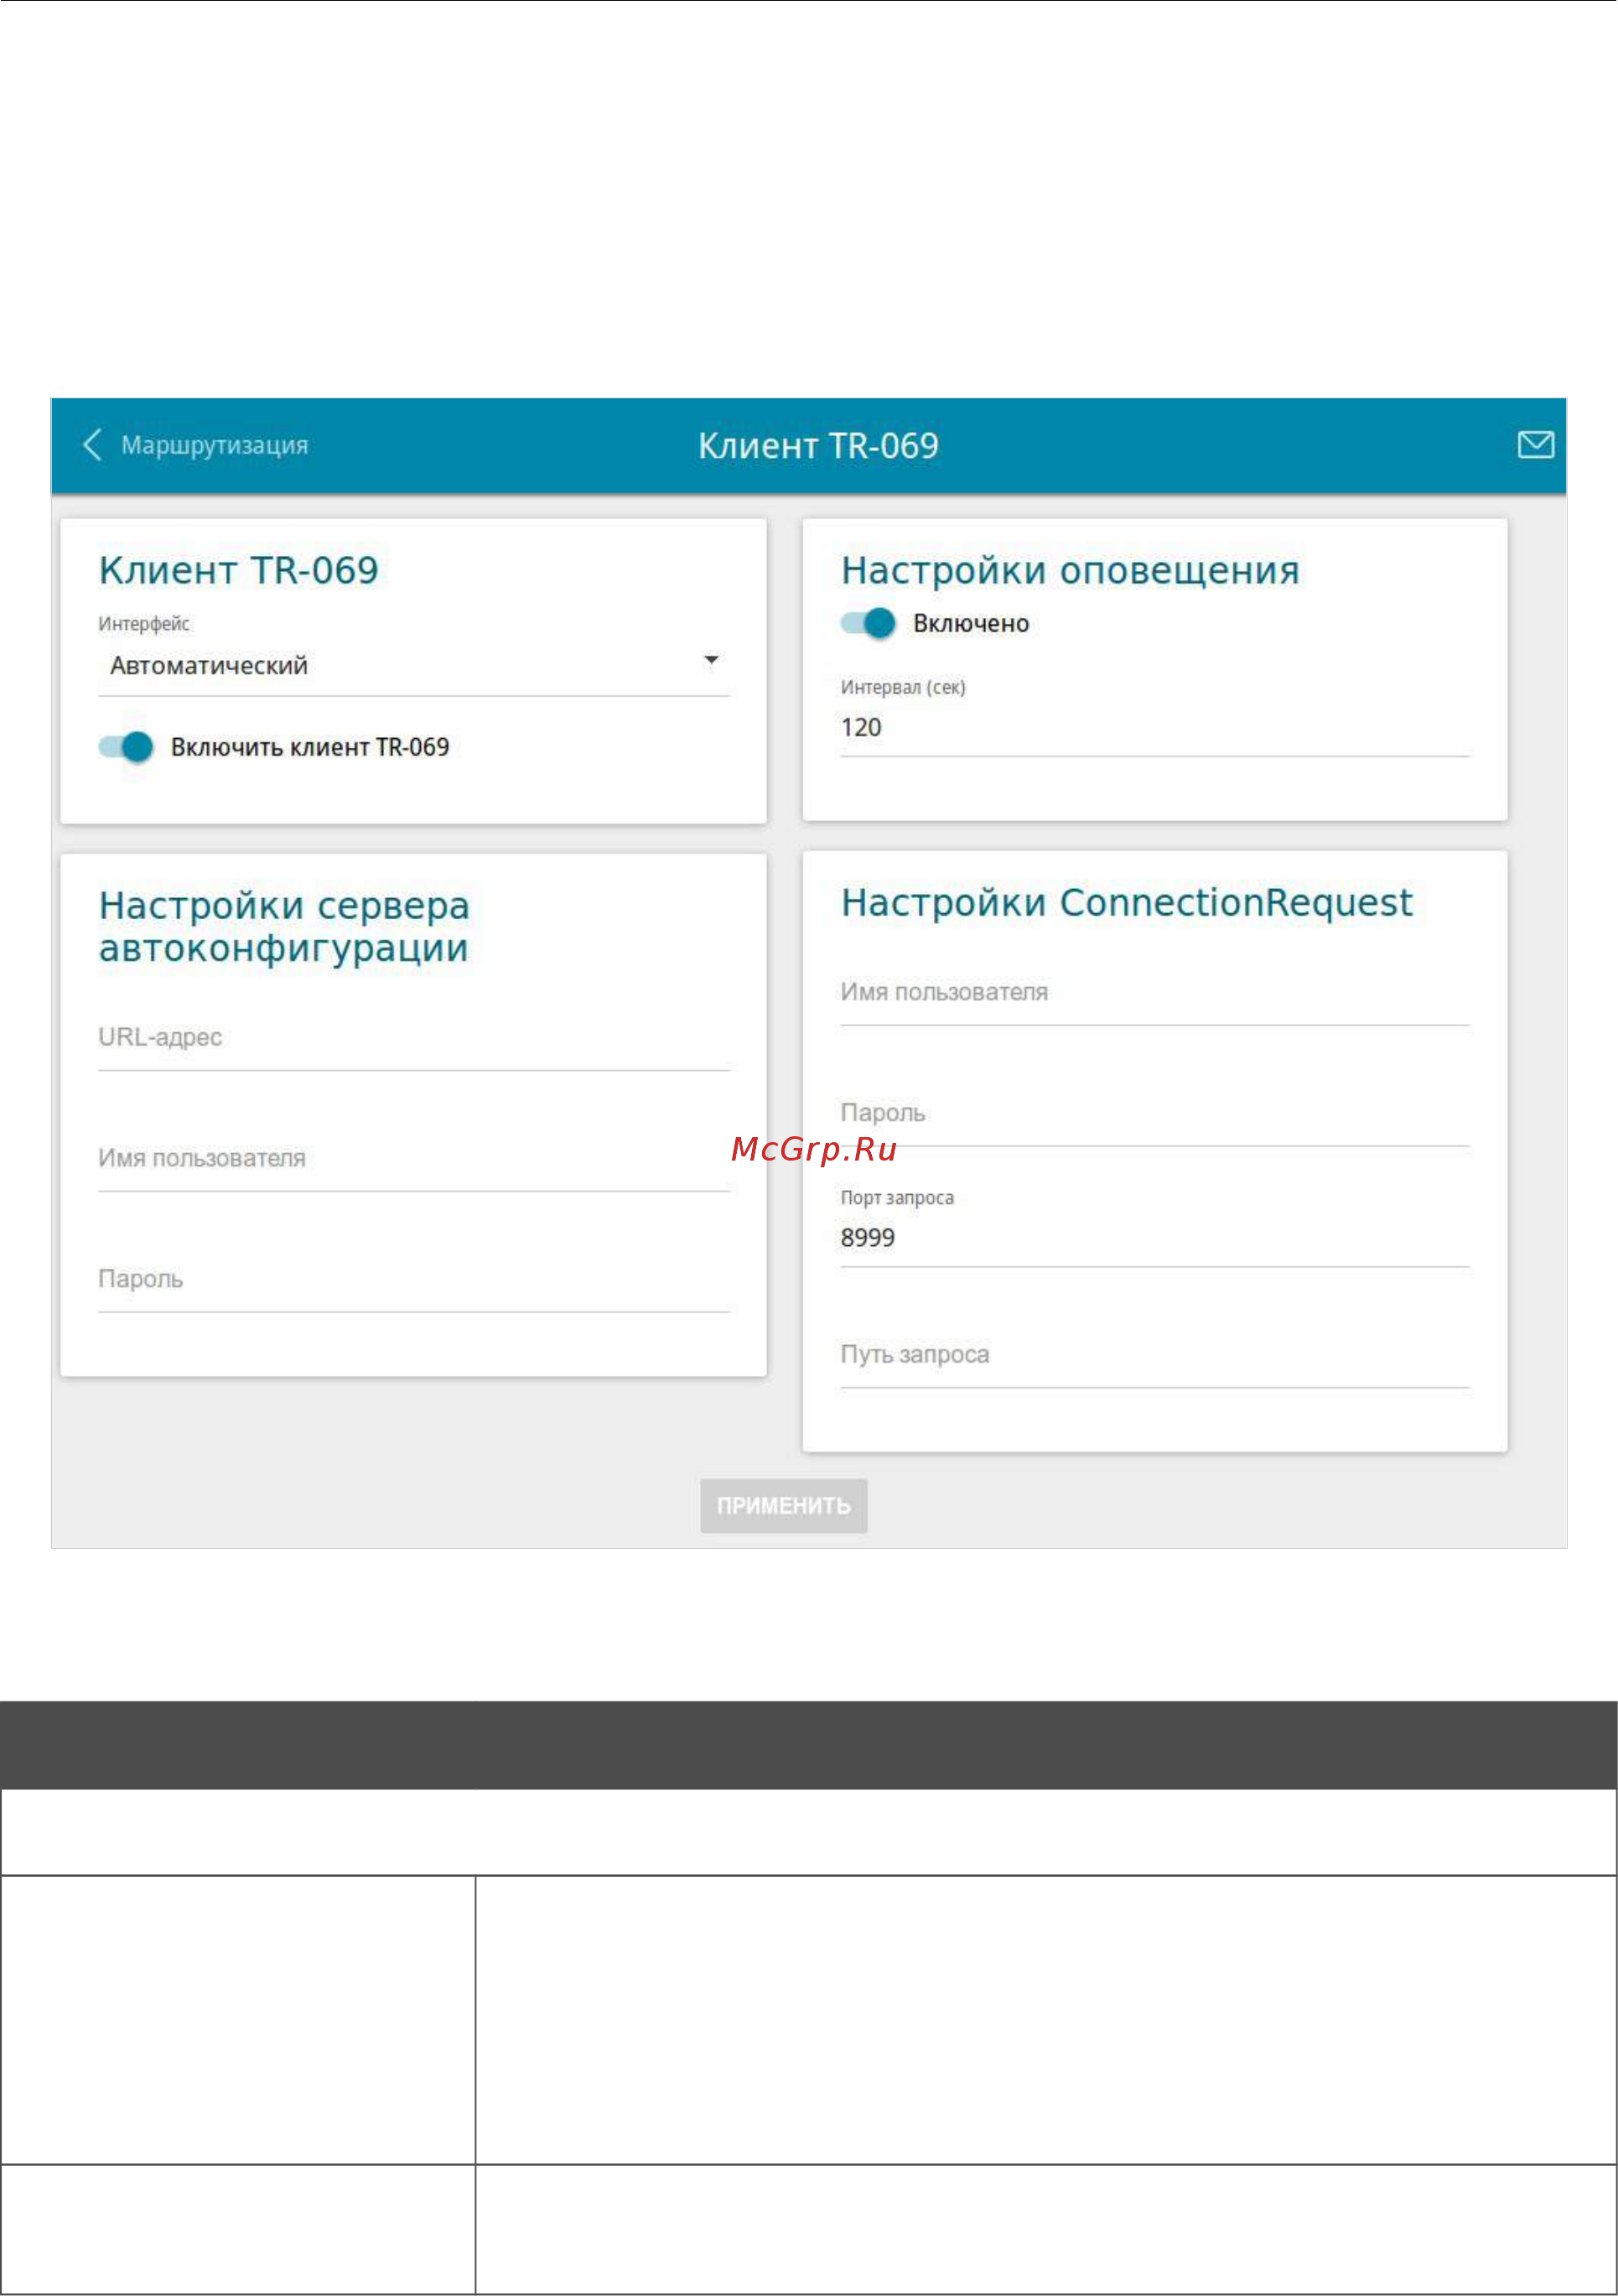Click Пароль field in ConnectionRequest settings

click(x=1155, y=1115)
